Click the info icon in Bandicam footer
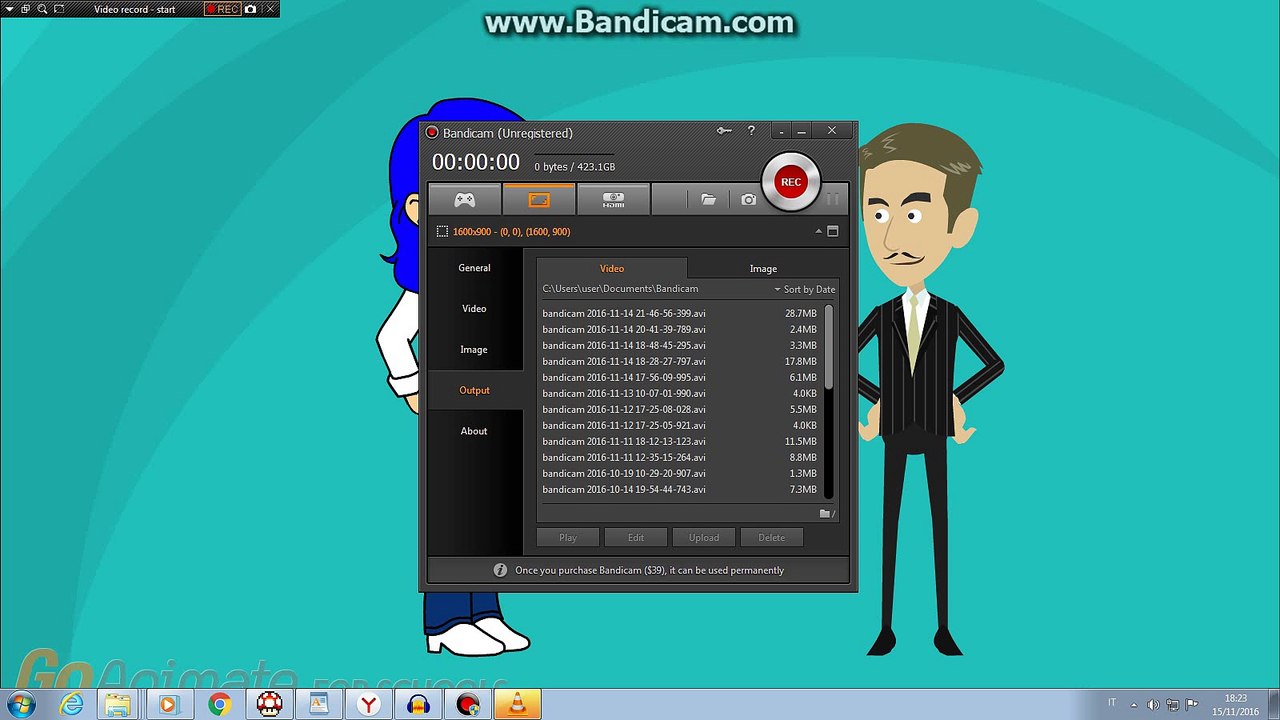Screen dimensions: 1280x720 [500, 570]
